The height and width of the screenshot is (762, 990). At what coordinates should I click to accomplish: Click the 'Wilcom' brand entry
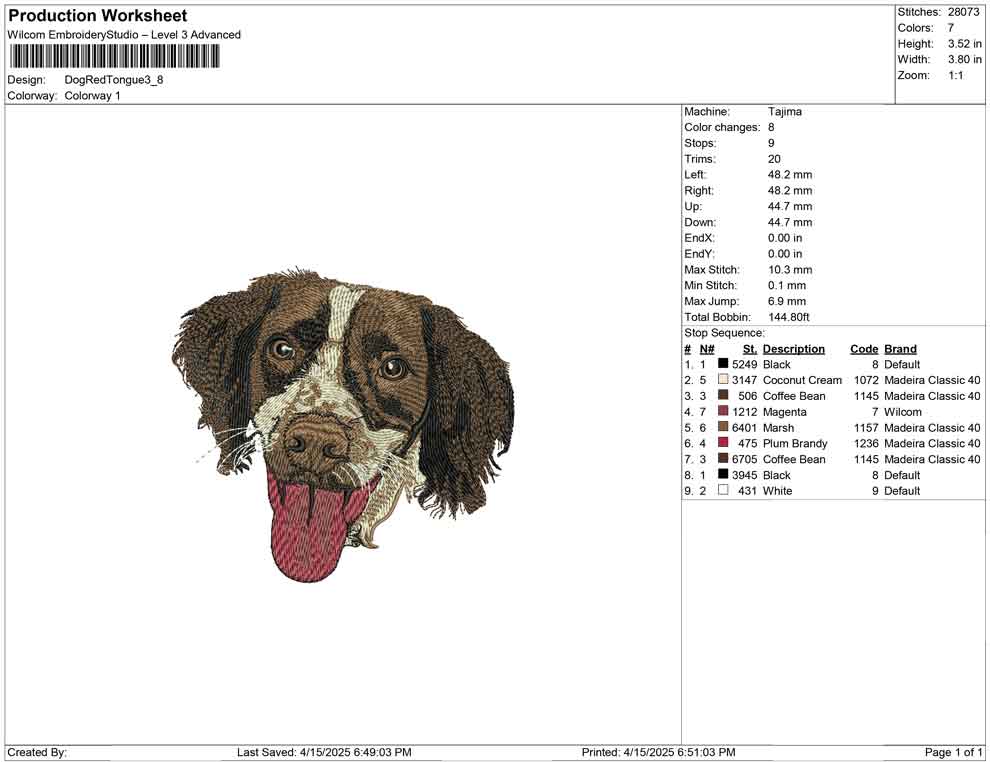(x=902, y=412)
